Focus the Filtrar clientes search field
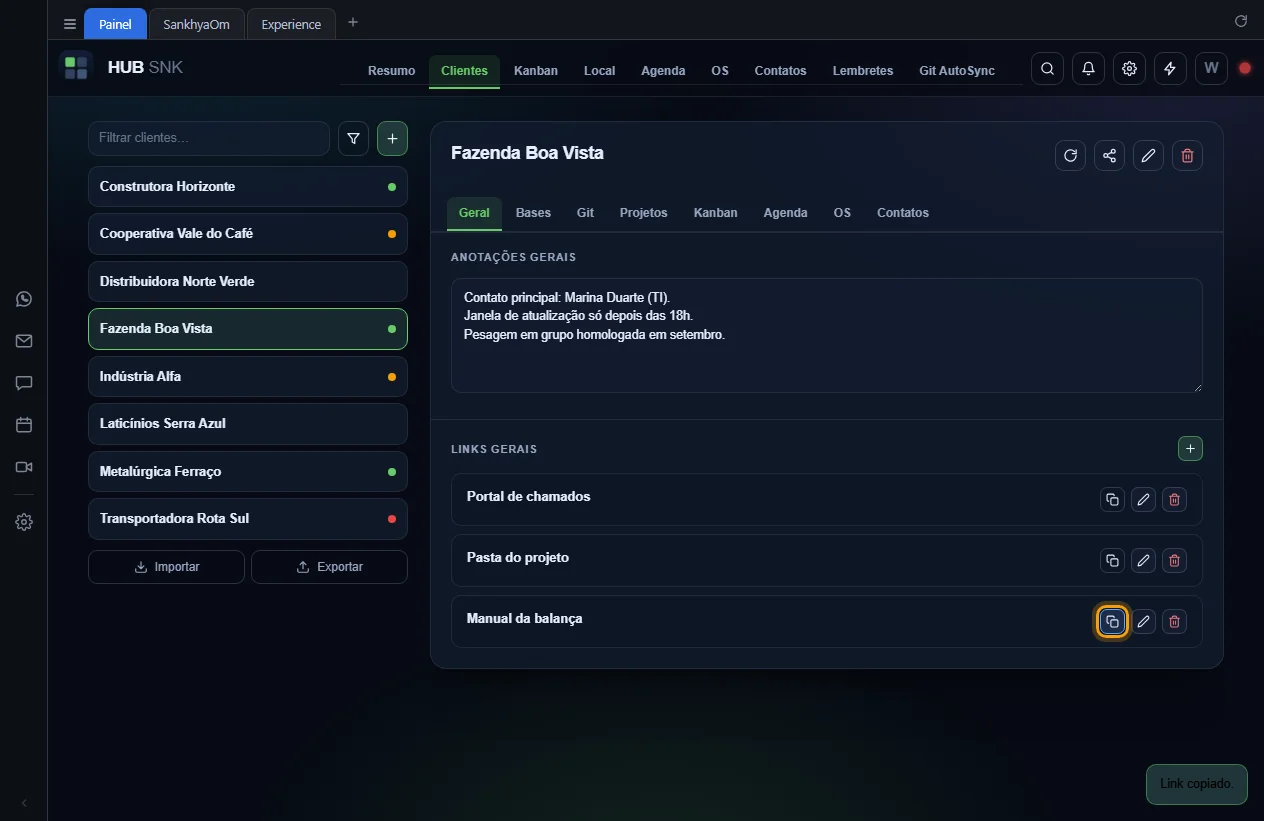Screen dimensions: 1264x821 pos(209,138)
